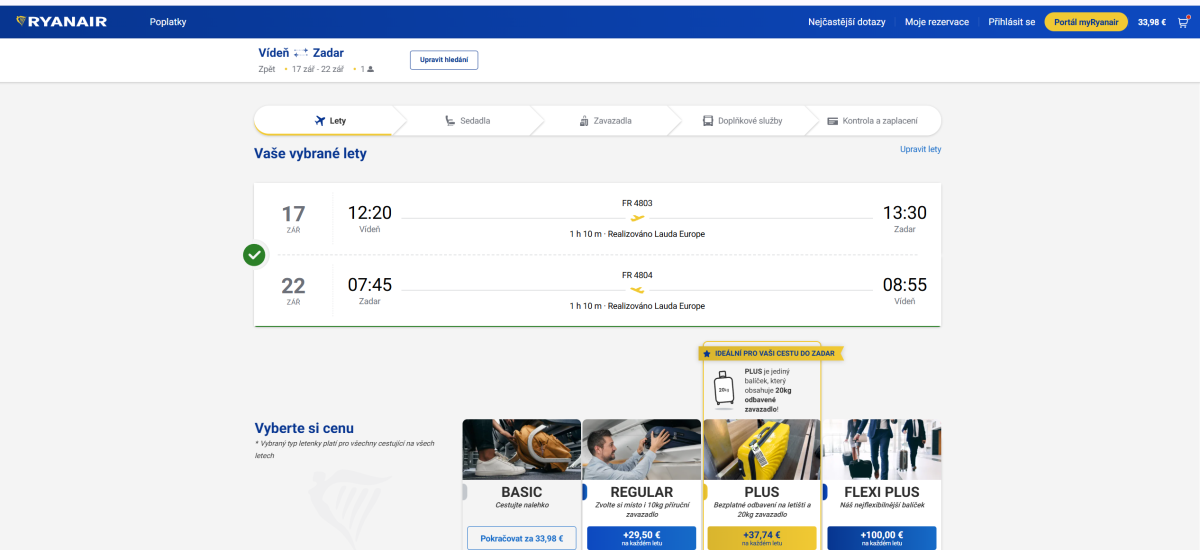Switch to the Sedadla step tab
1200x550 pixels.
point(466,121)
